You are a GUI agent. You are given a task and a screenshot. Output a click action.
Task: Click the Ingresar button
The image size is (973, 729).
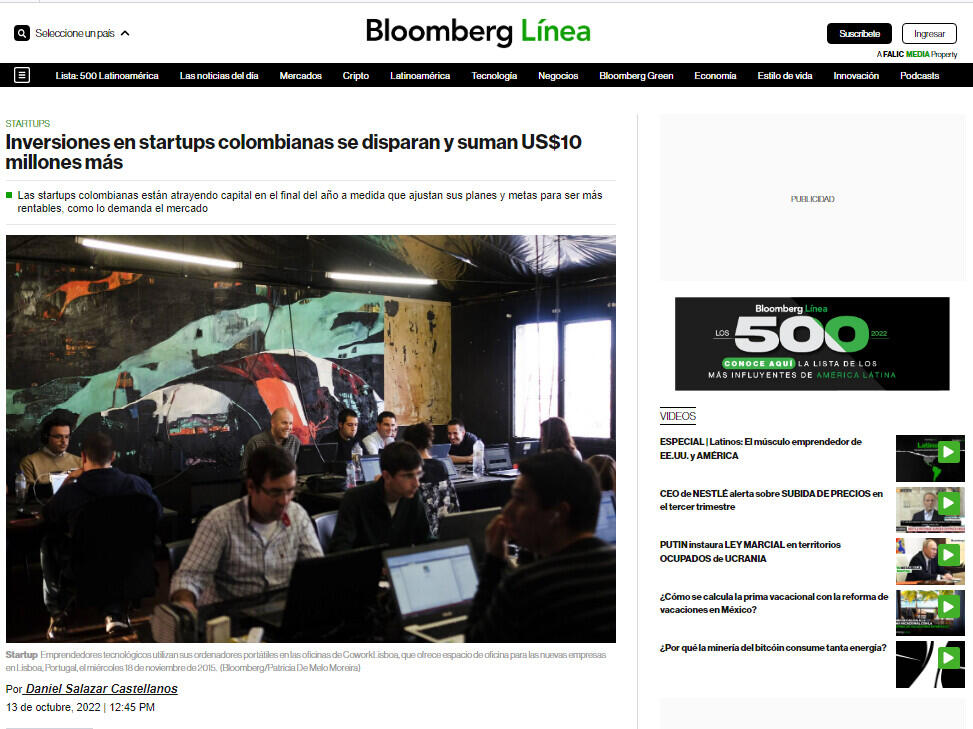(x=929, y=34)
